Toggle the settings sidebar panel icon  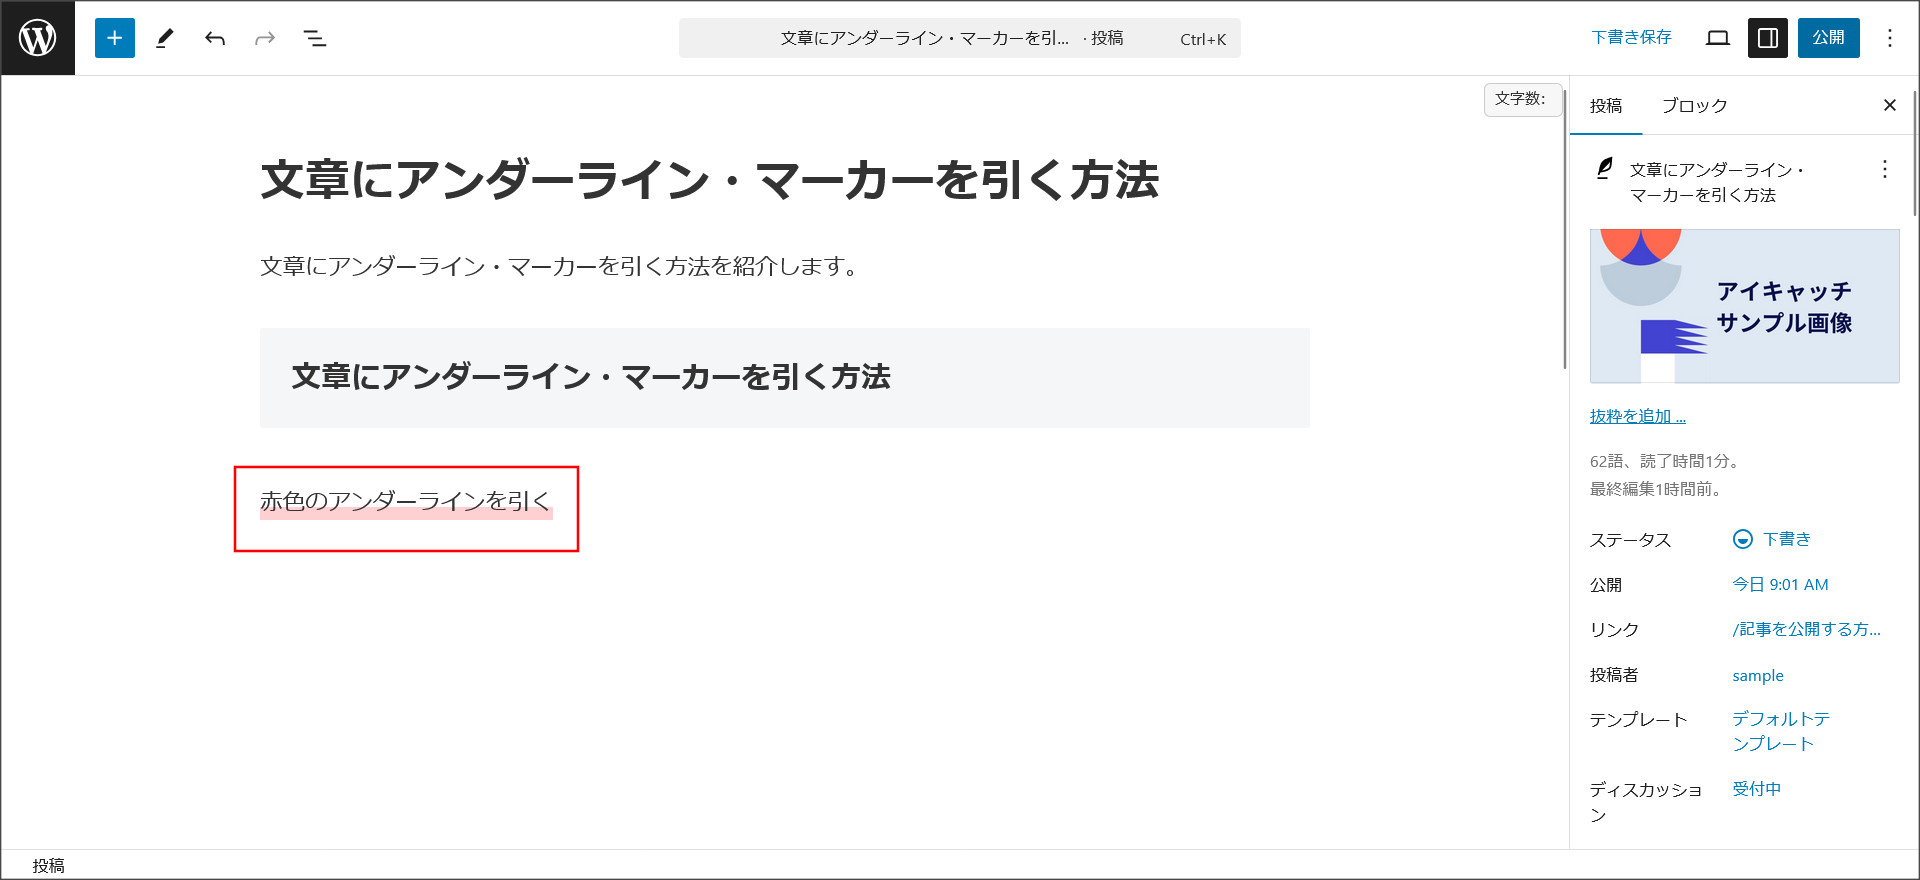pyautogui.click(x=1767, y=38)
